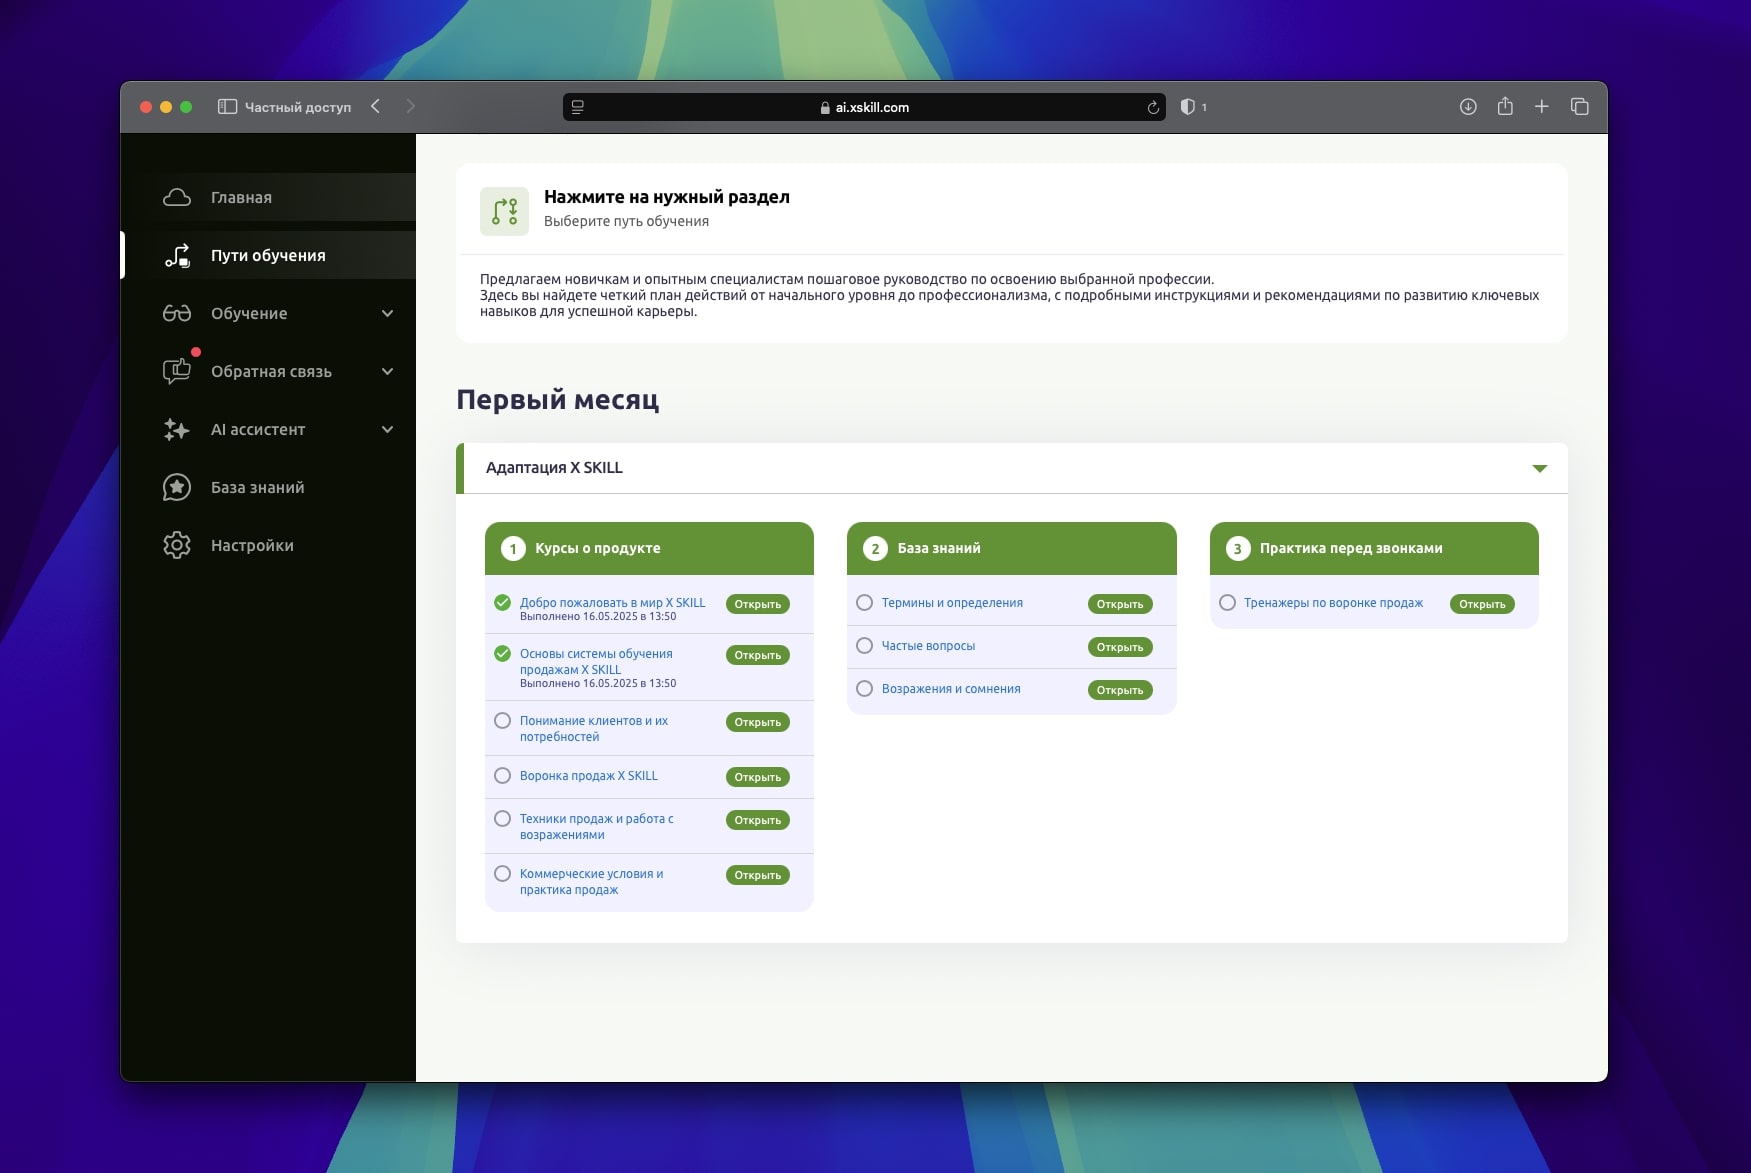Image resolution: width=1751 pixels, height=1173 pixels.
Task: Click the lock icon before ai.xskill.com
Action: tap(825, 107)
